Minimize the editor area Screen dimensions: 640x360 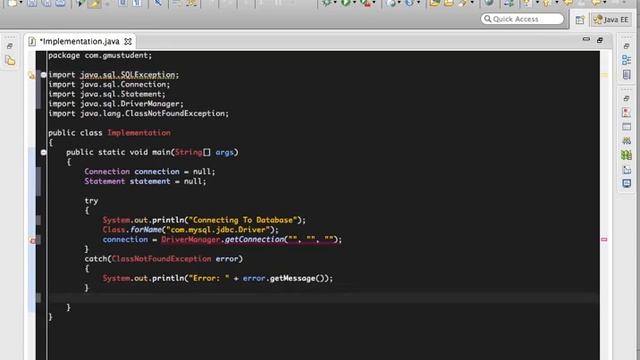click(586, 40)
